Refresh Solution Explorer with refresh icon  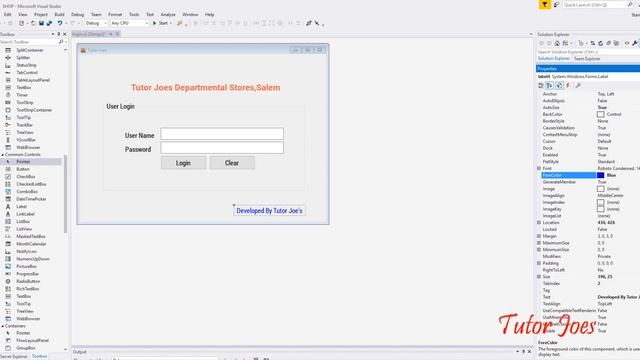[x=600, y=43]
